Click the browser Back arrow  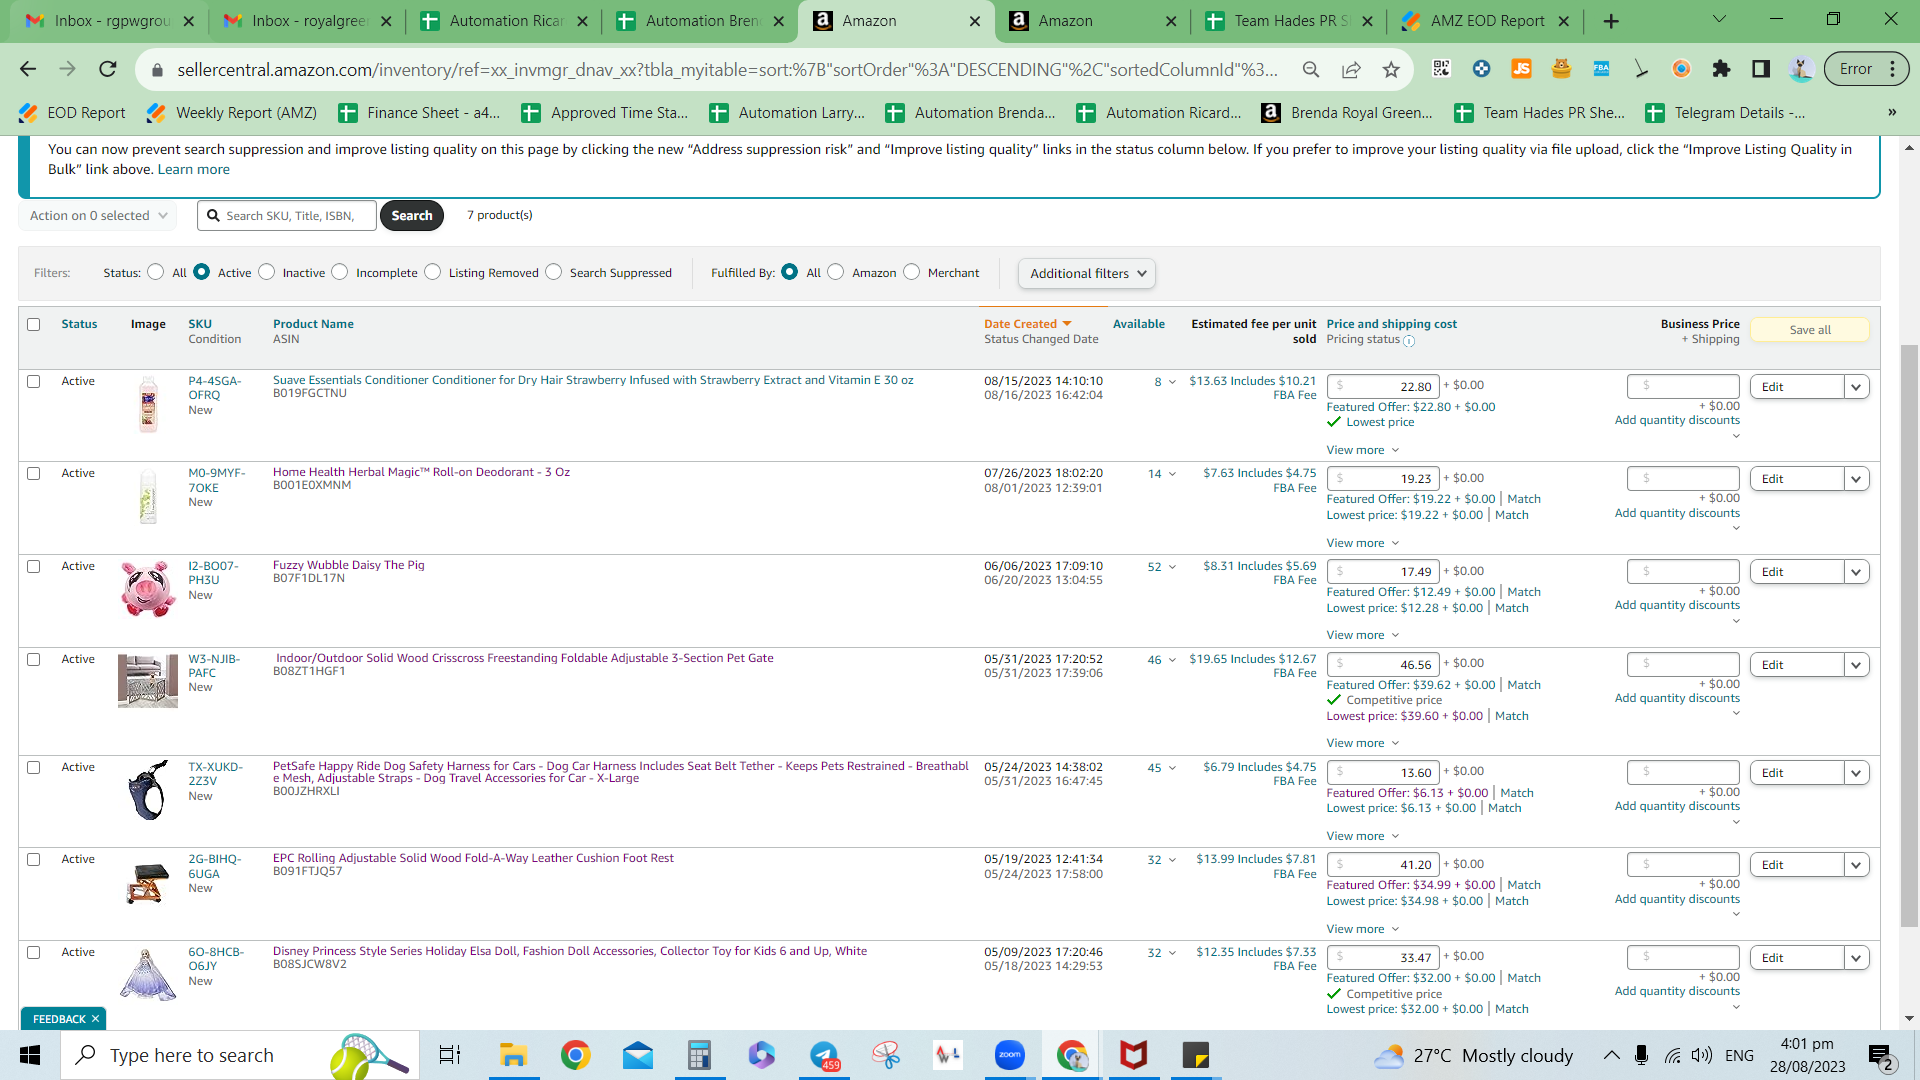point(28,69)
